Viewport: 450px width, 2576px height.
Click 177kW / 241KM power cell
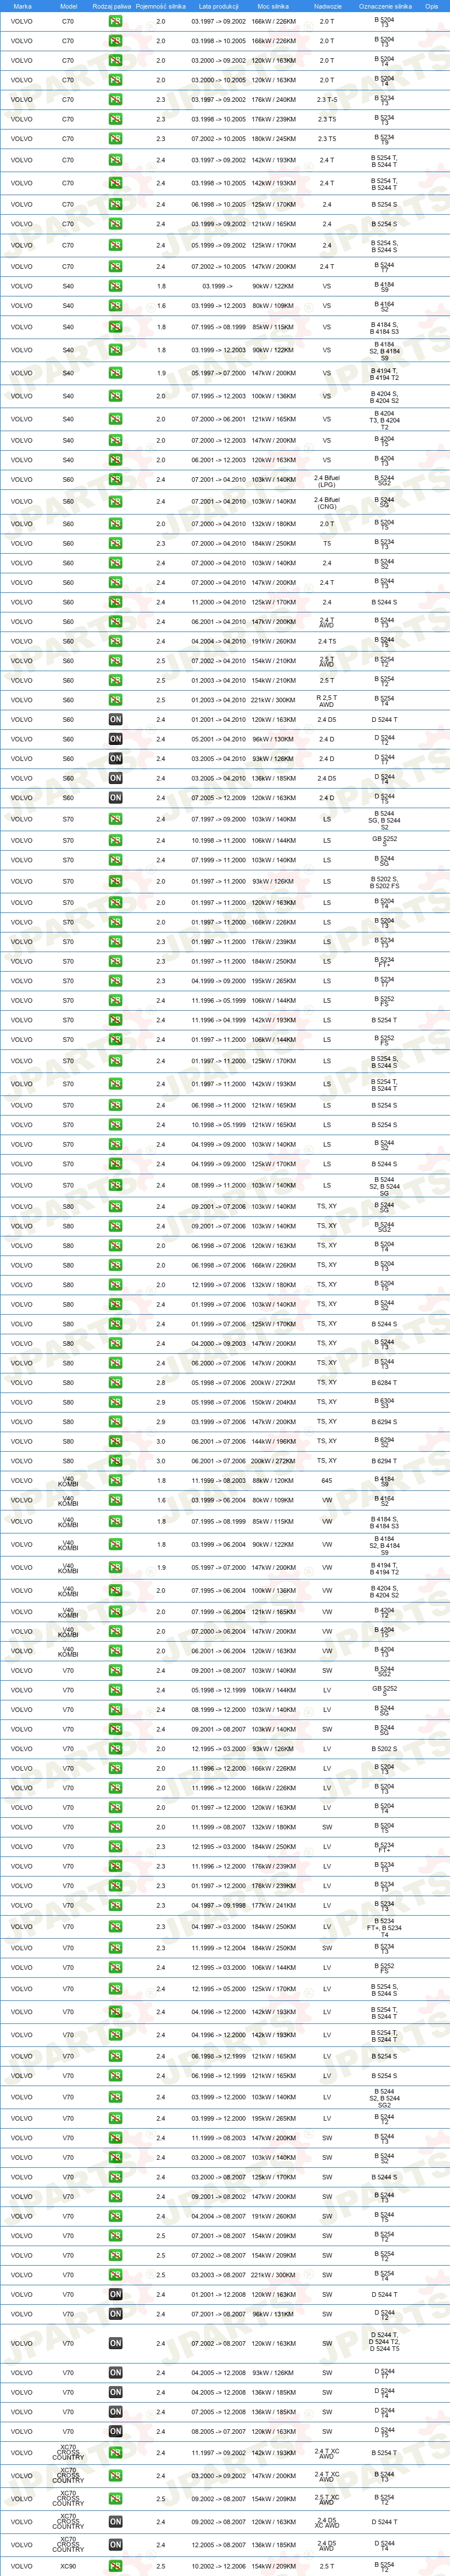273,1906
